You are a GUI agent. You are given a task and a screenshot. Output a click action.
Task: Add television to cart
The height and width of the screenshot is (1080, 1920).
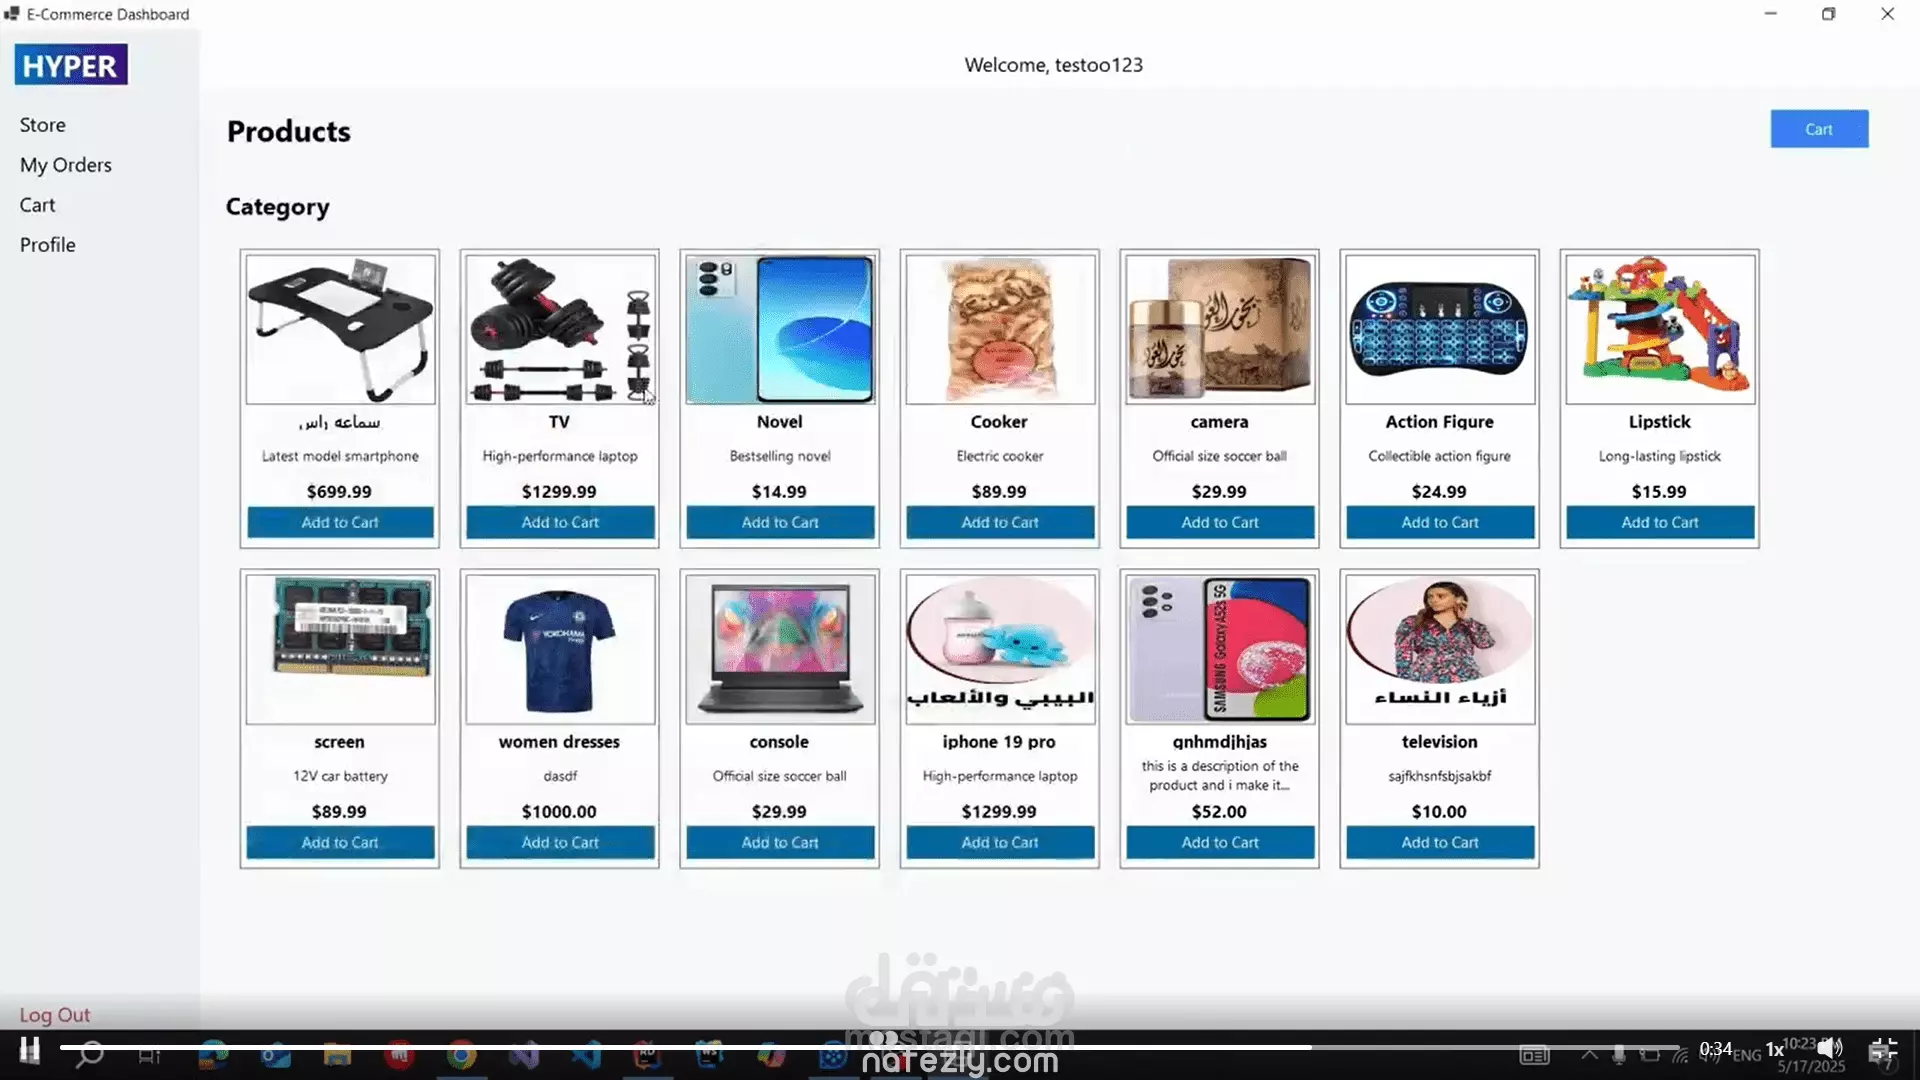tap(1440, 842)
